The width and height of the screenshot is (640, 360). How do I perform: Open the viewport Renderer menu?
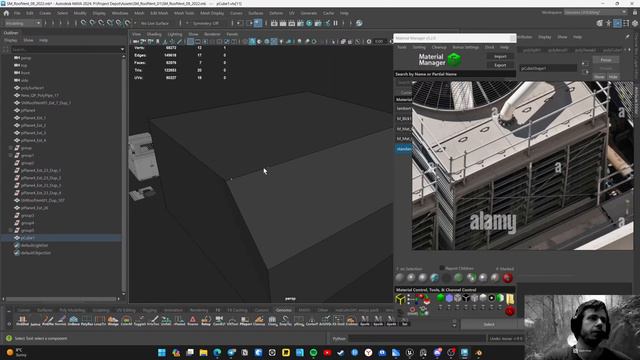pyautogui.click(x=212, y=34)
